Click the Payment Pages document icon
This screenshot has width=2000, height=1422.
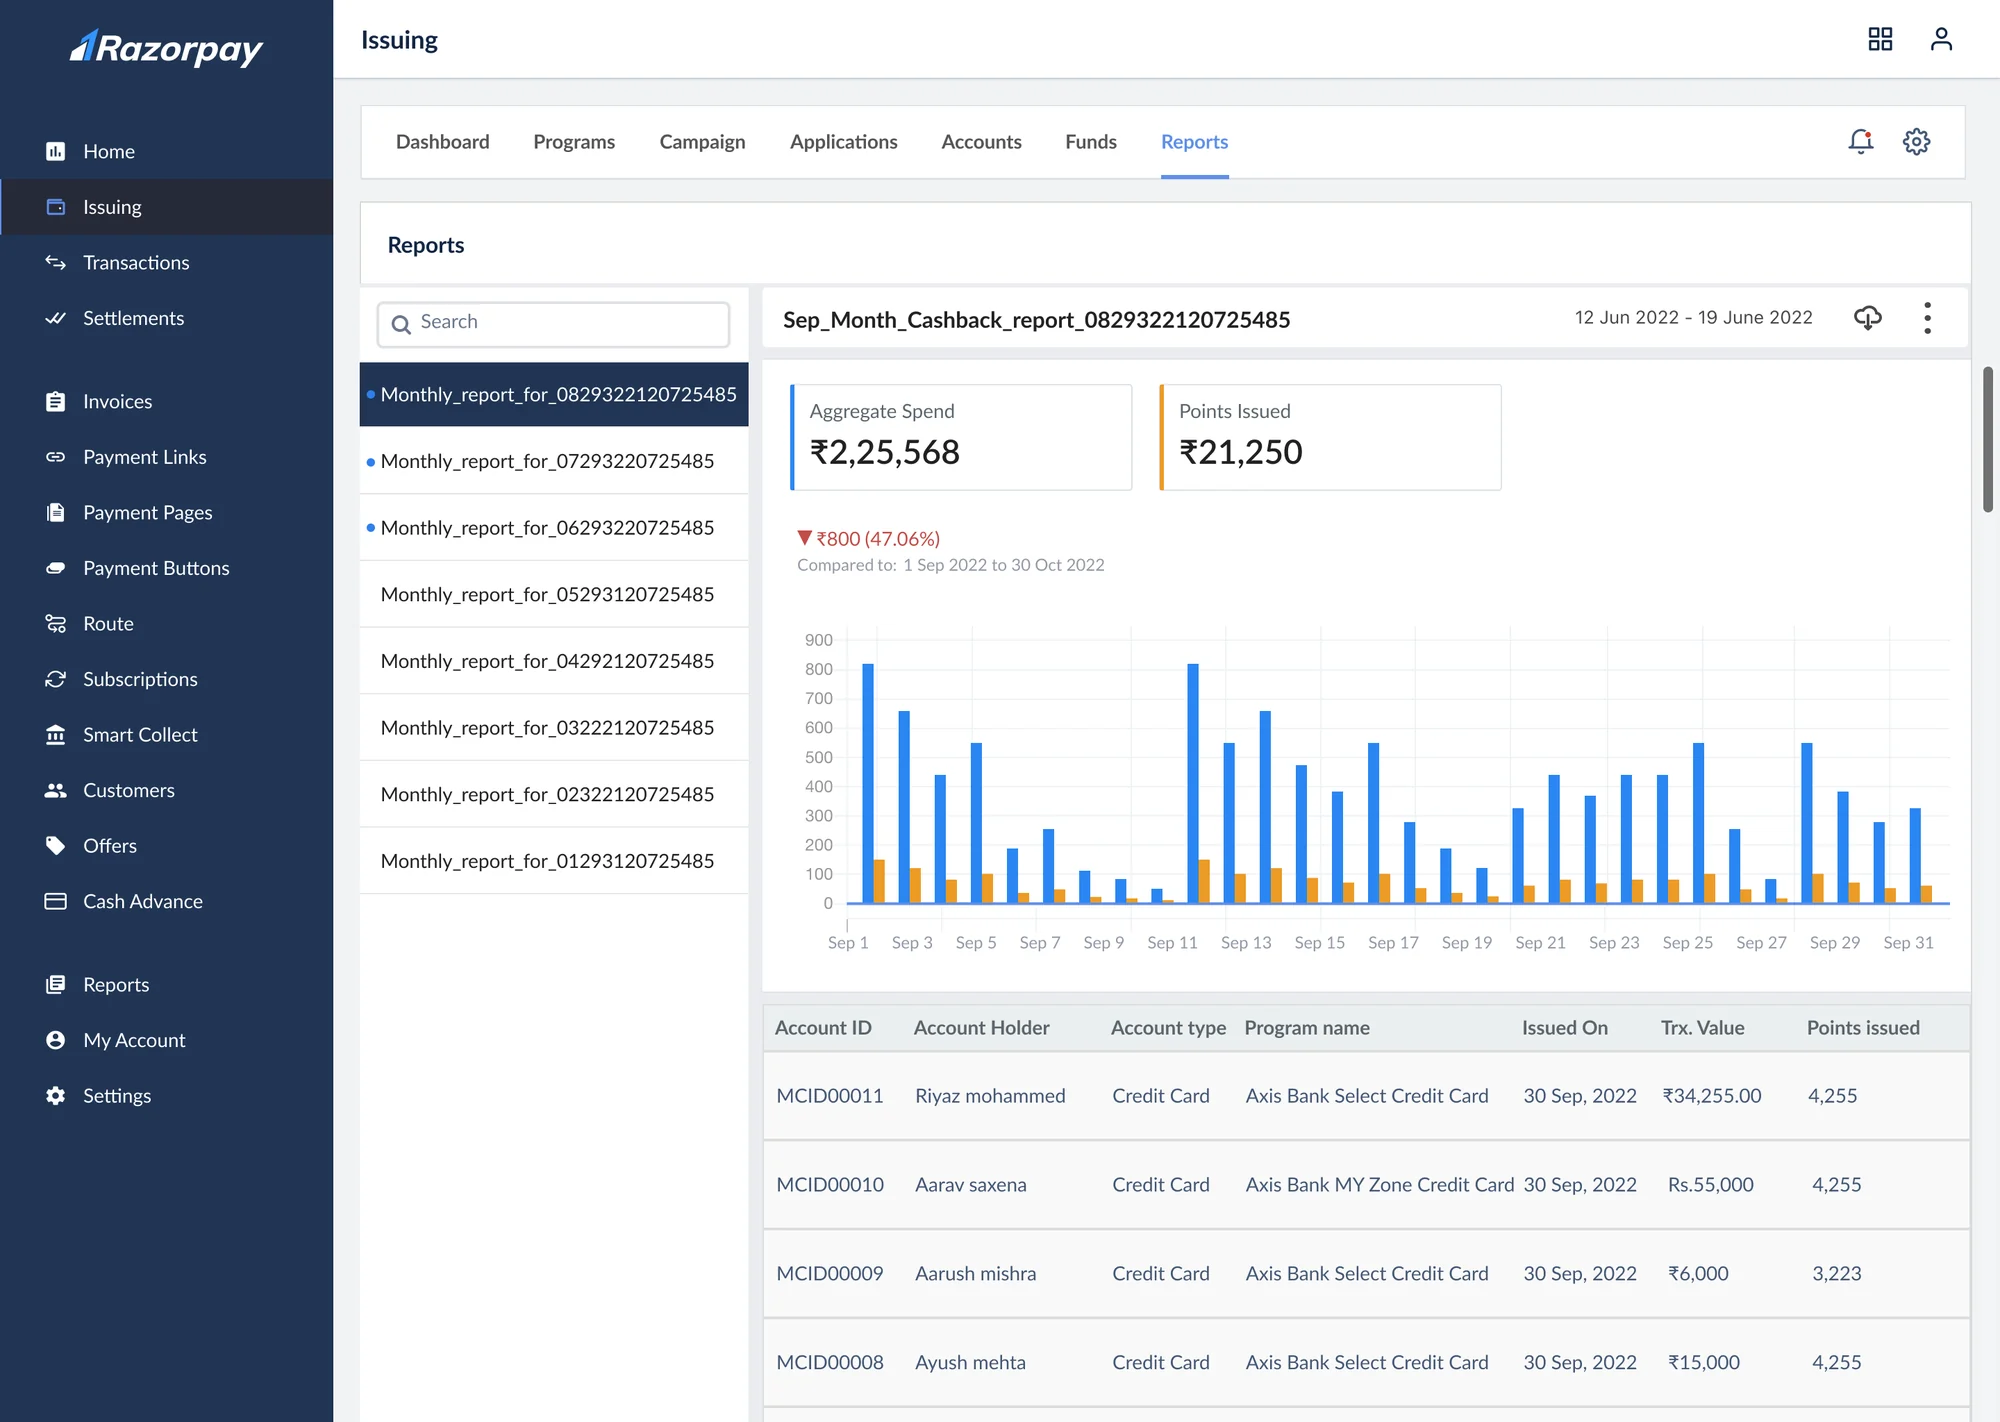pos(56,512)
